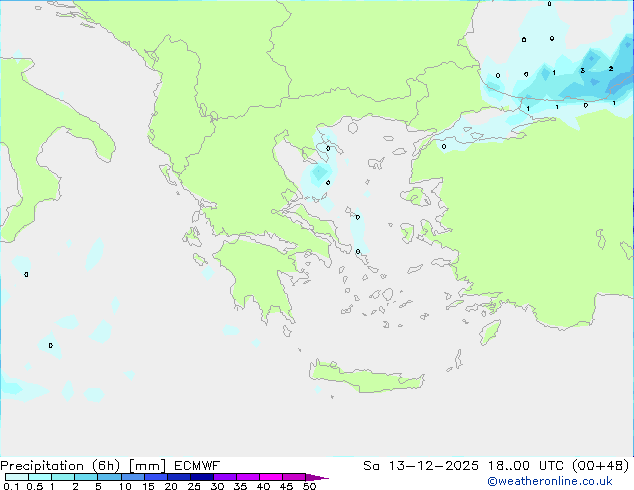Click the '2' precipitation value on the map
The width and height of the screenshot is (634, 490).
[611, 69]
